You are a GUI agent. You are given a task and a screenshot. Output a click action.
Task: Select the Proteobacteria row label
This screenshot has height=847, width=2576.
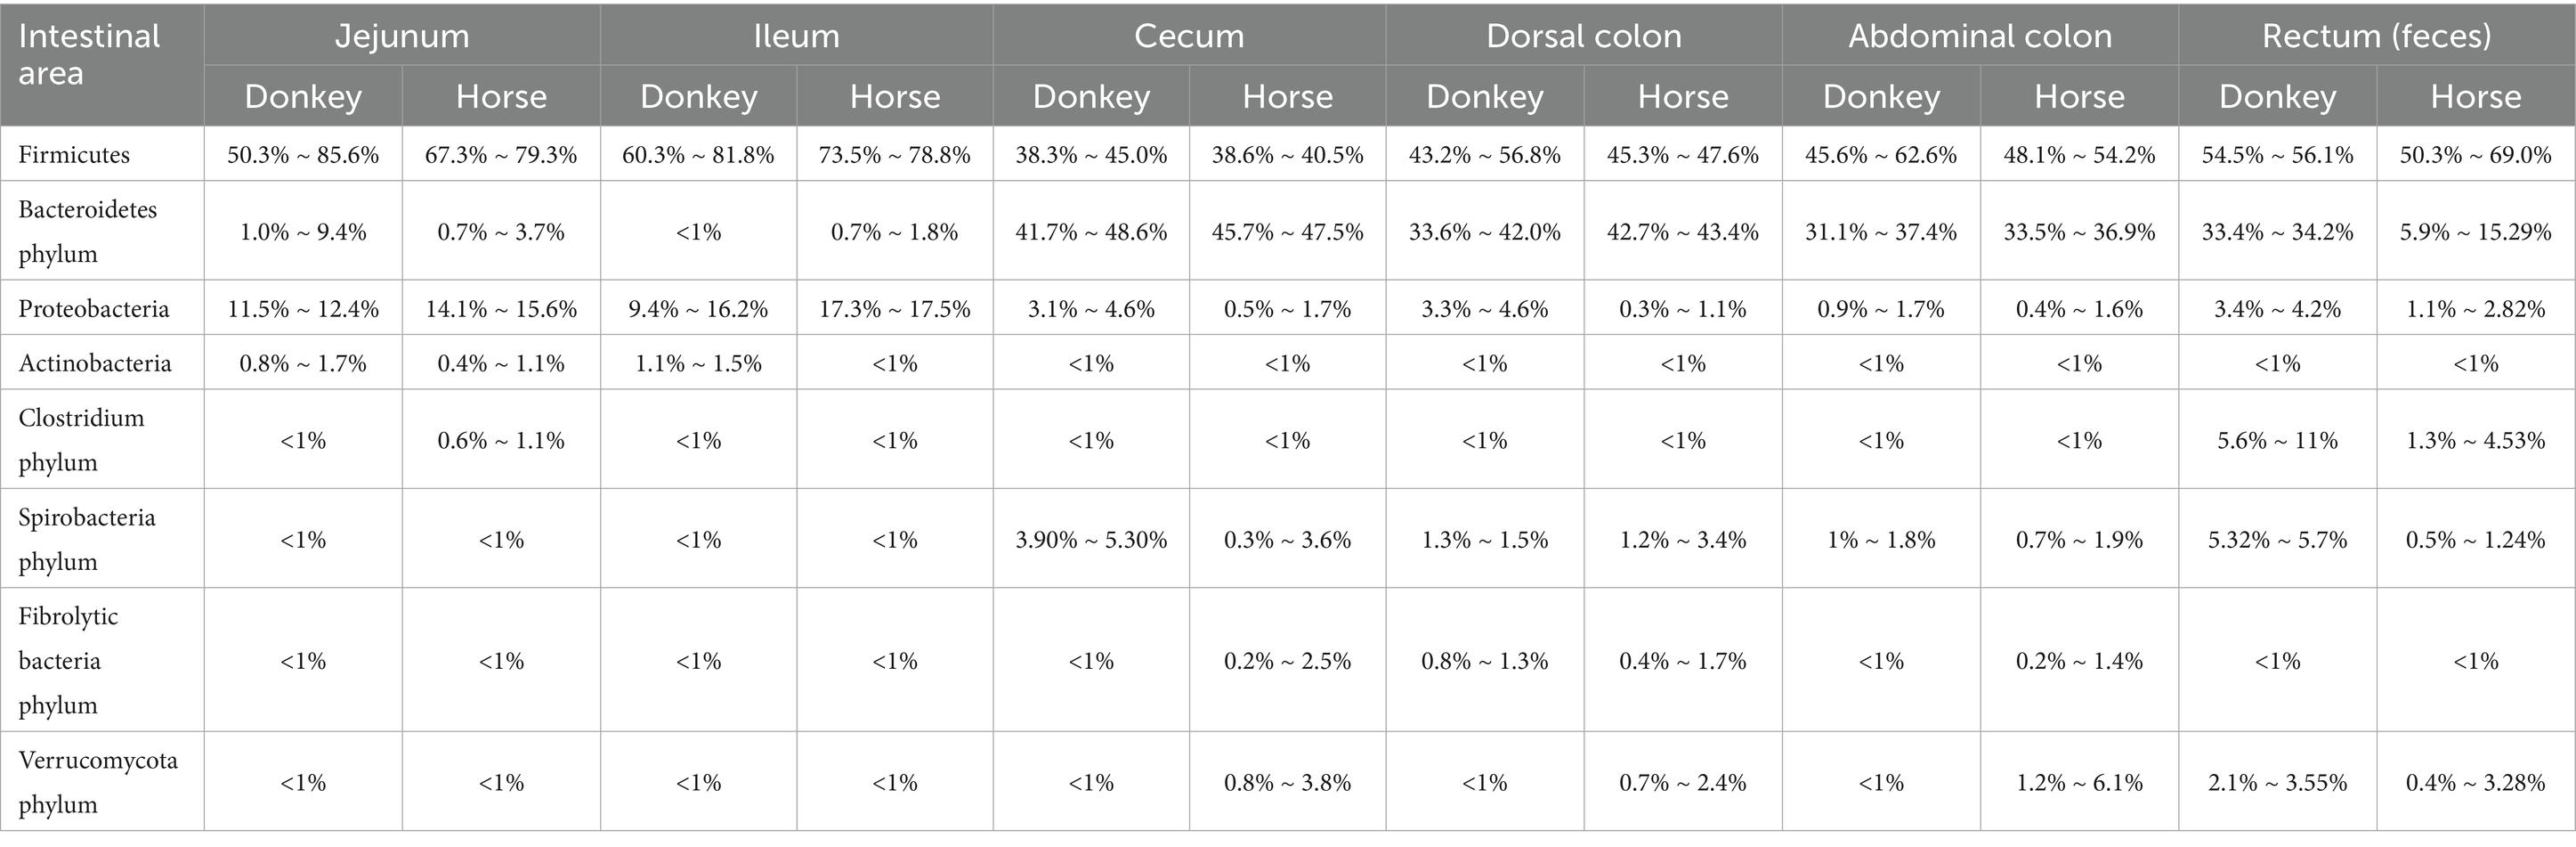[94, 309]
